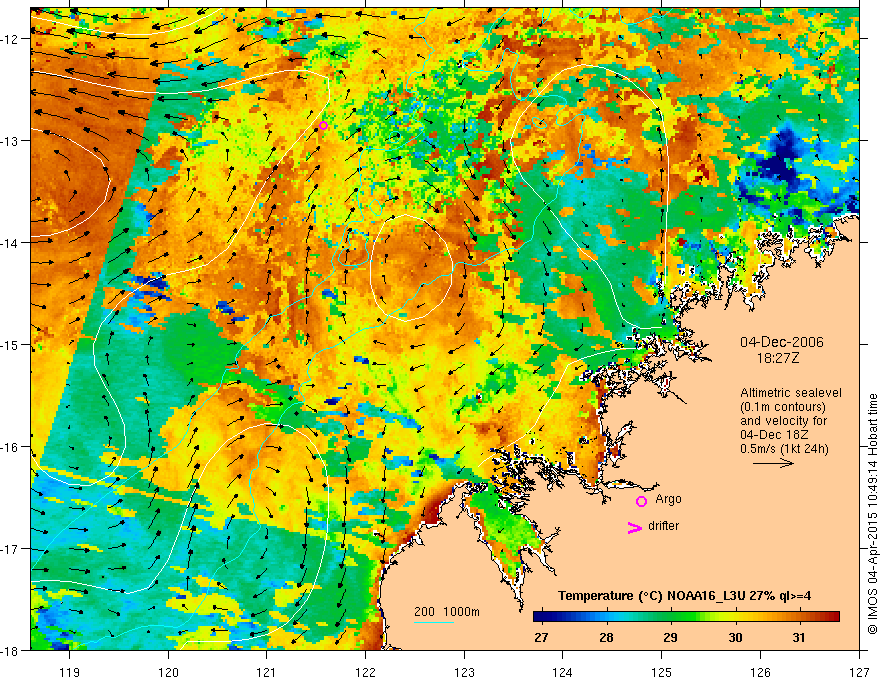Click the '0.5m/s (1kt 24h)' scale label
Image resolution: width=880 pixels, height=680 pixels.
(784, 449)
